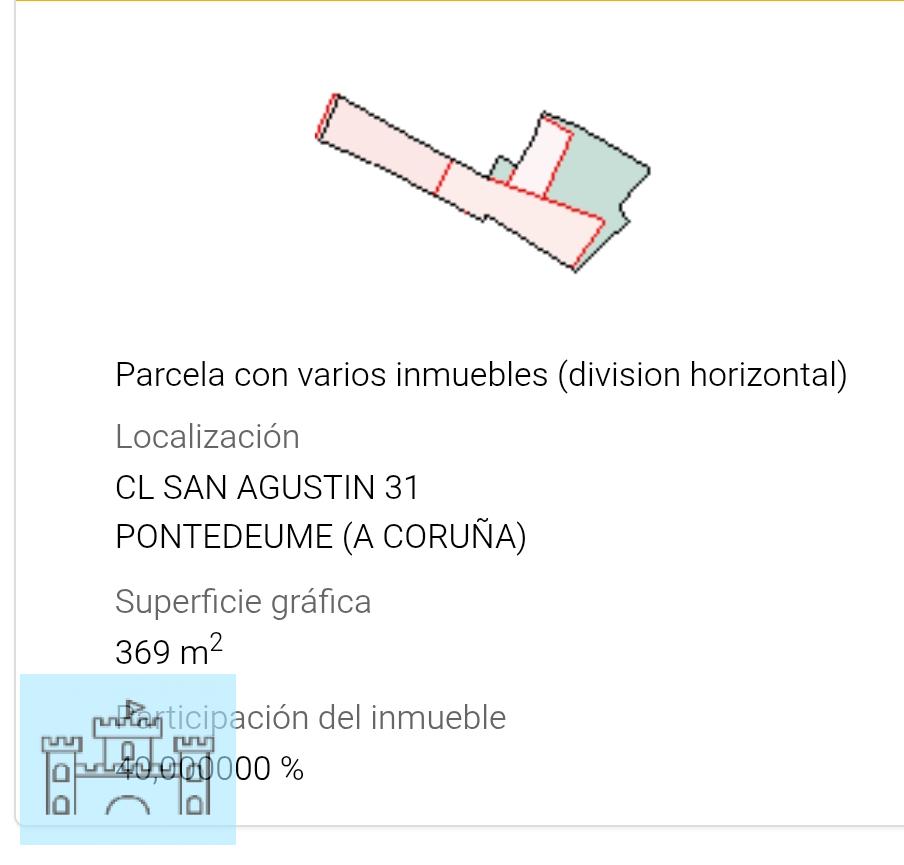
Task: Click the flag atop the castle icon
Action: pos(134,710)
